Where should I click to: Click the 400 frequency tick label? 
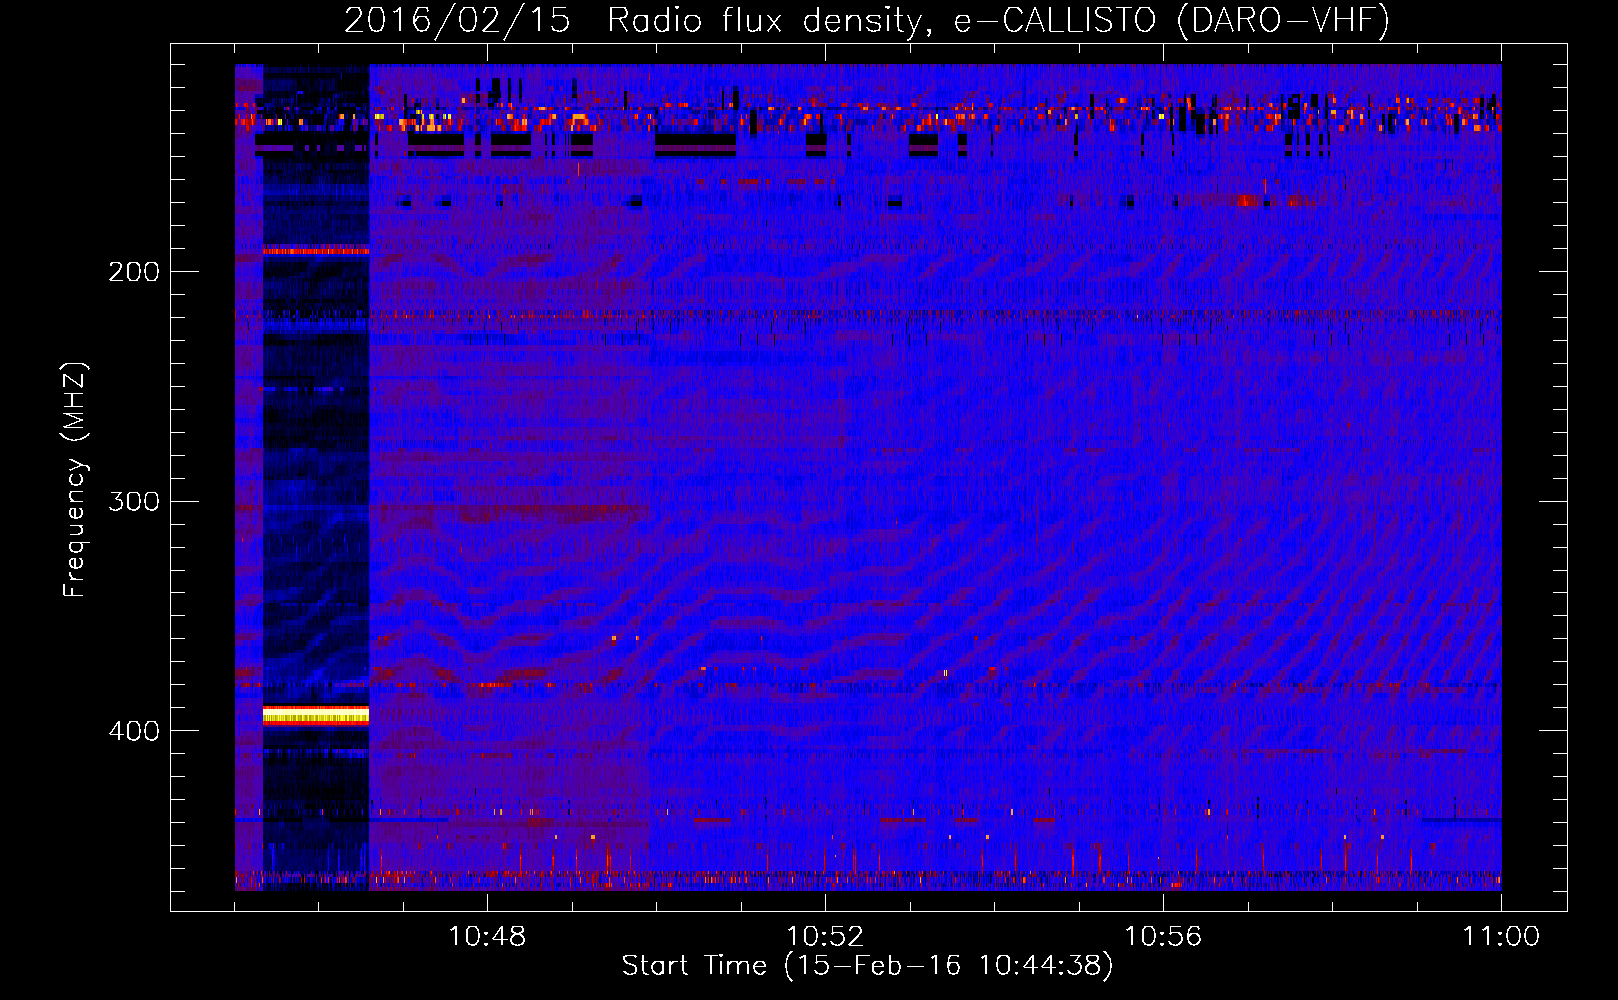[x=133, y=730]
